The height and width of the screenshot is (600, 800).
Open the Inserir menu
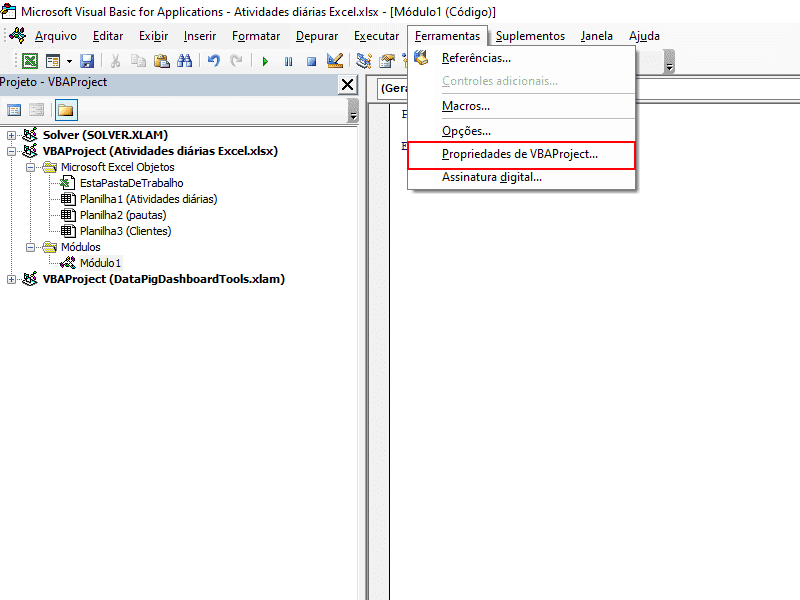click(200, 36)
